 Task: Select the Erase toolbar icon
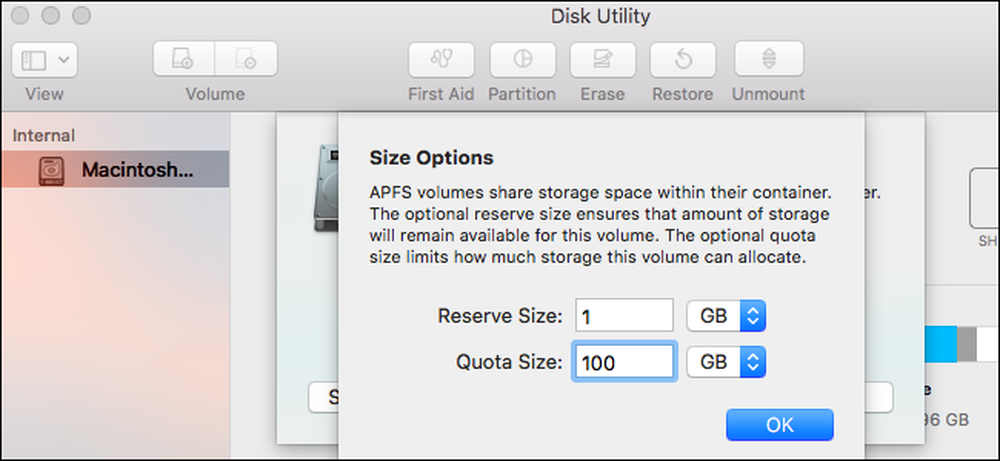(x=602, y=60)
